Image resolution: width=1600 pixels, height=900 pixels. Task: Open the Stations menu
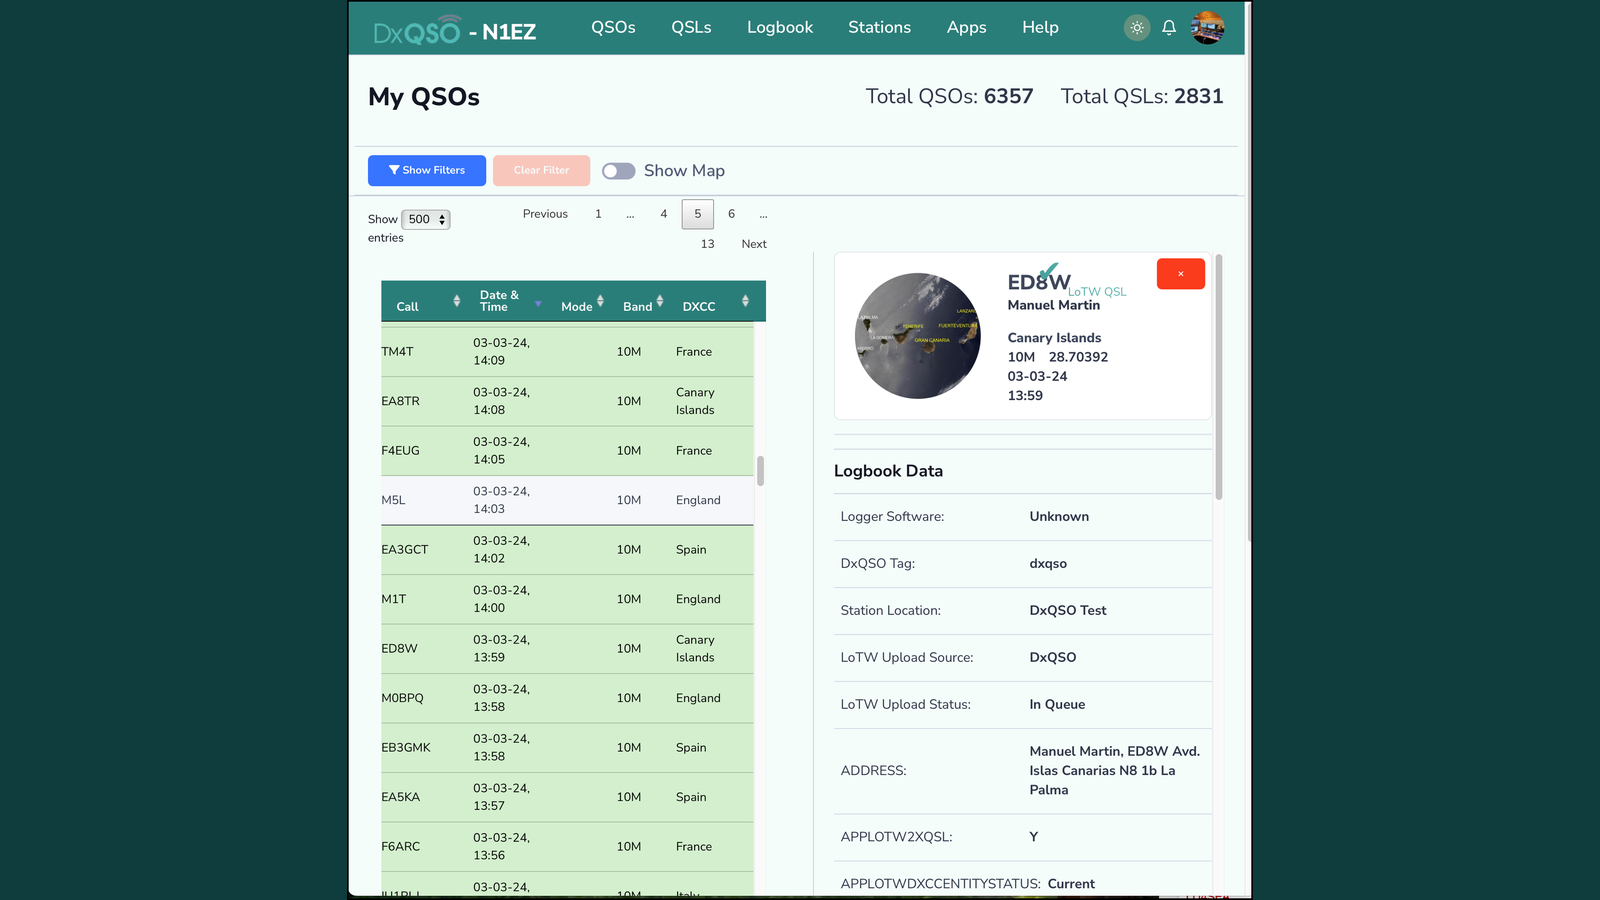pos(879,27)
